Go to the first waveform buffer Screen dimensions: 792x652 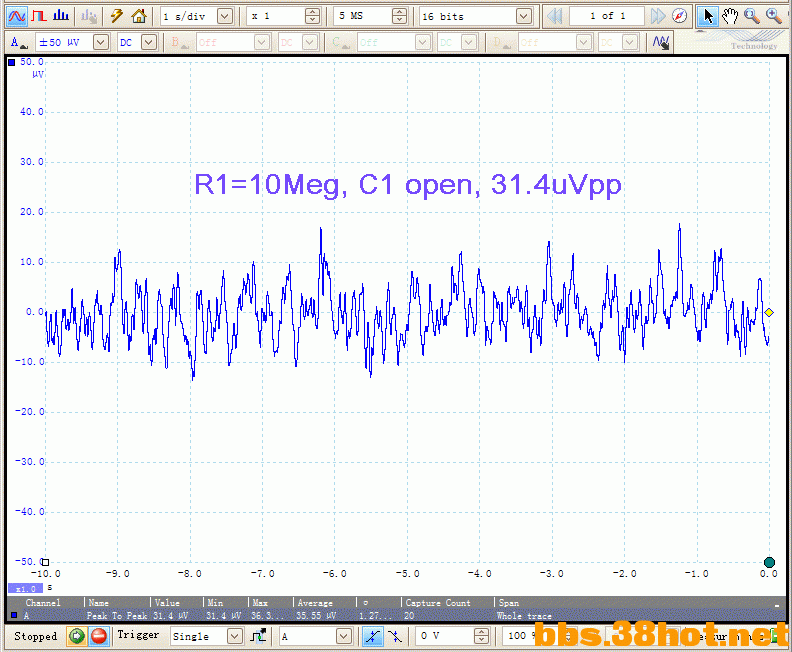coord(555,17)
